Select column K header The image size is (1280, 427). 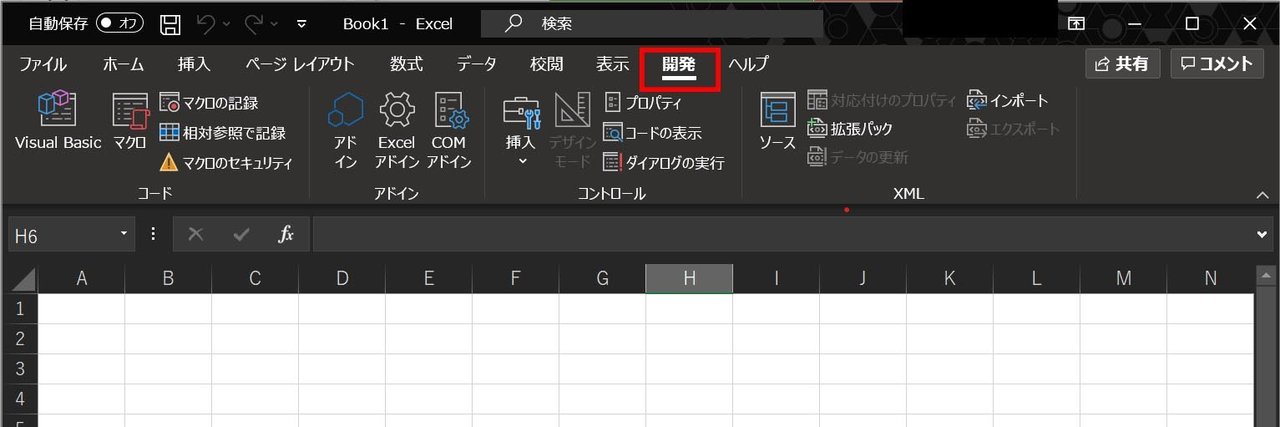tap(950, 279)
